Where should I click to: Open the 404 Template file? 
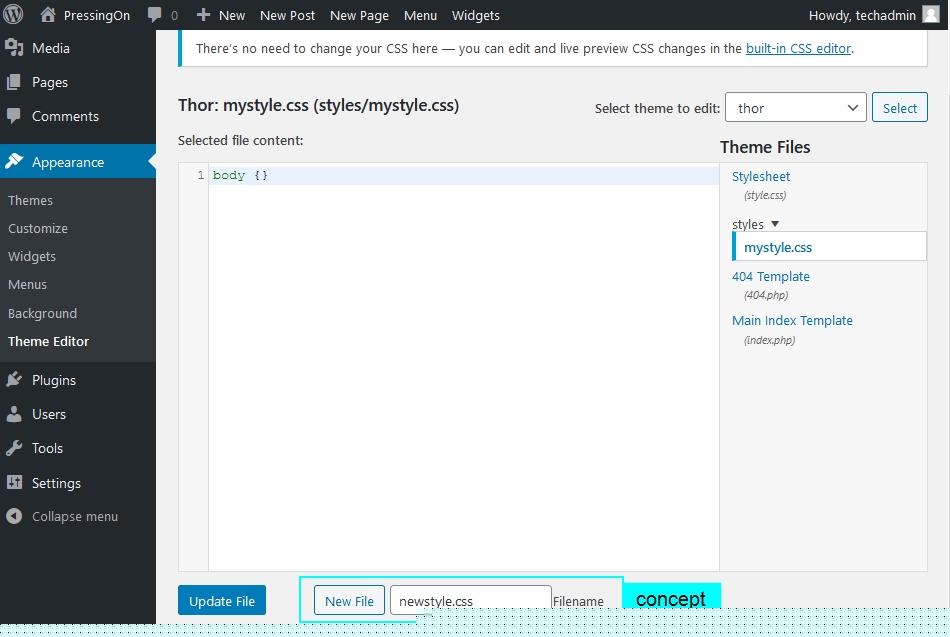771,276
